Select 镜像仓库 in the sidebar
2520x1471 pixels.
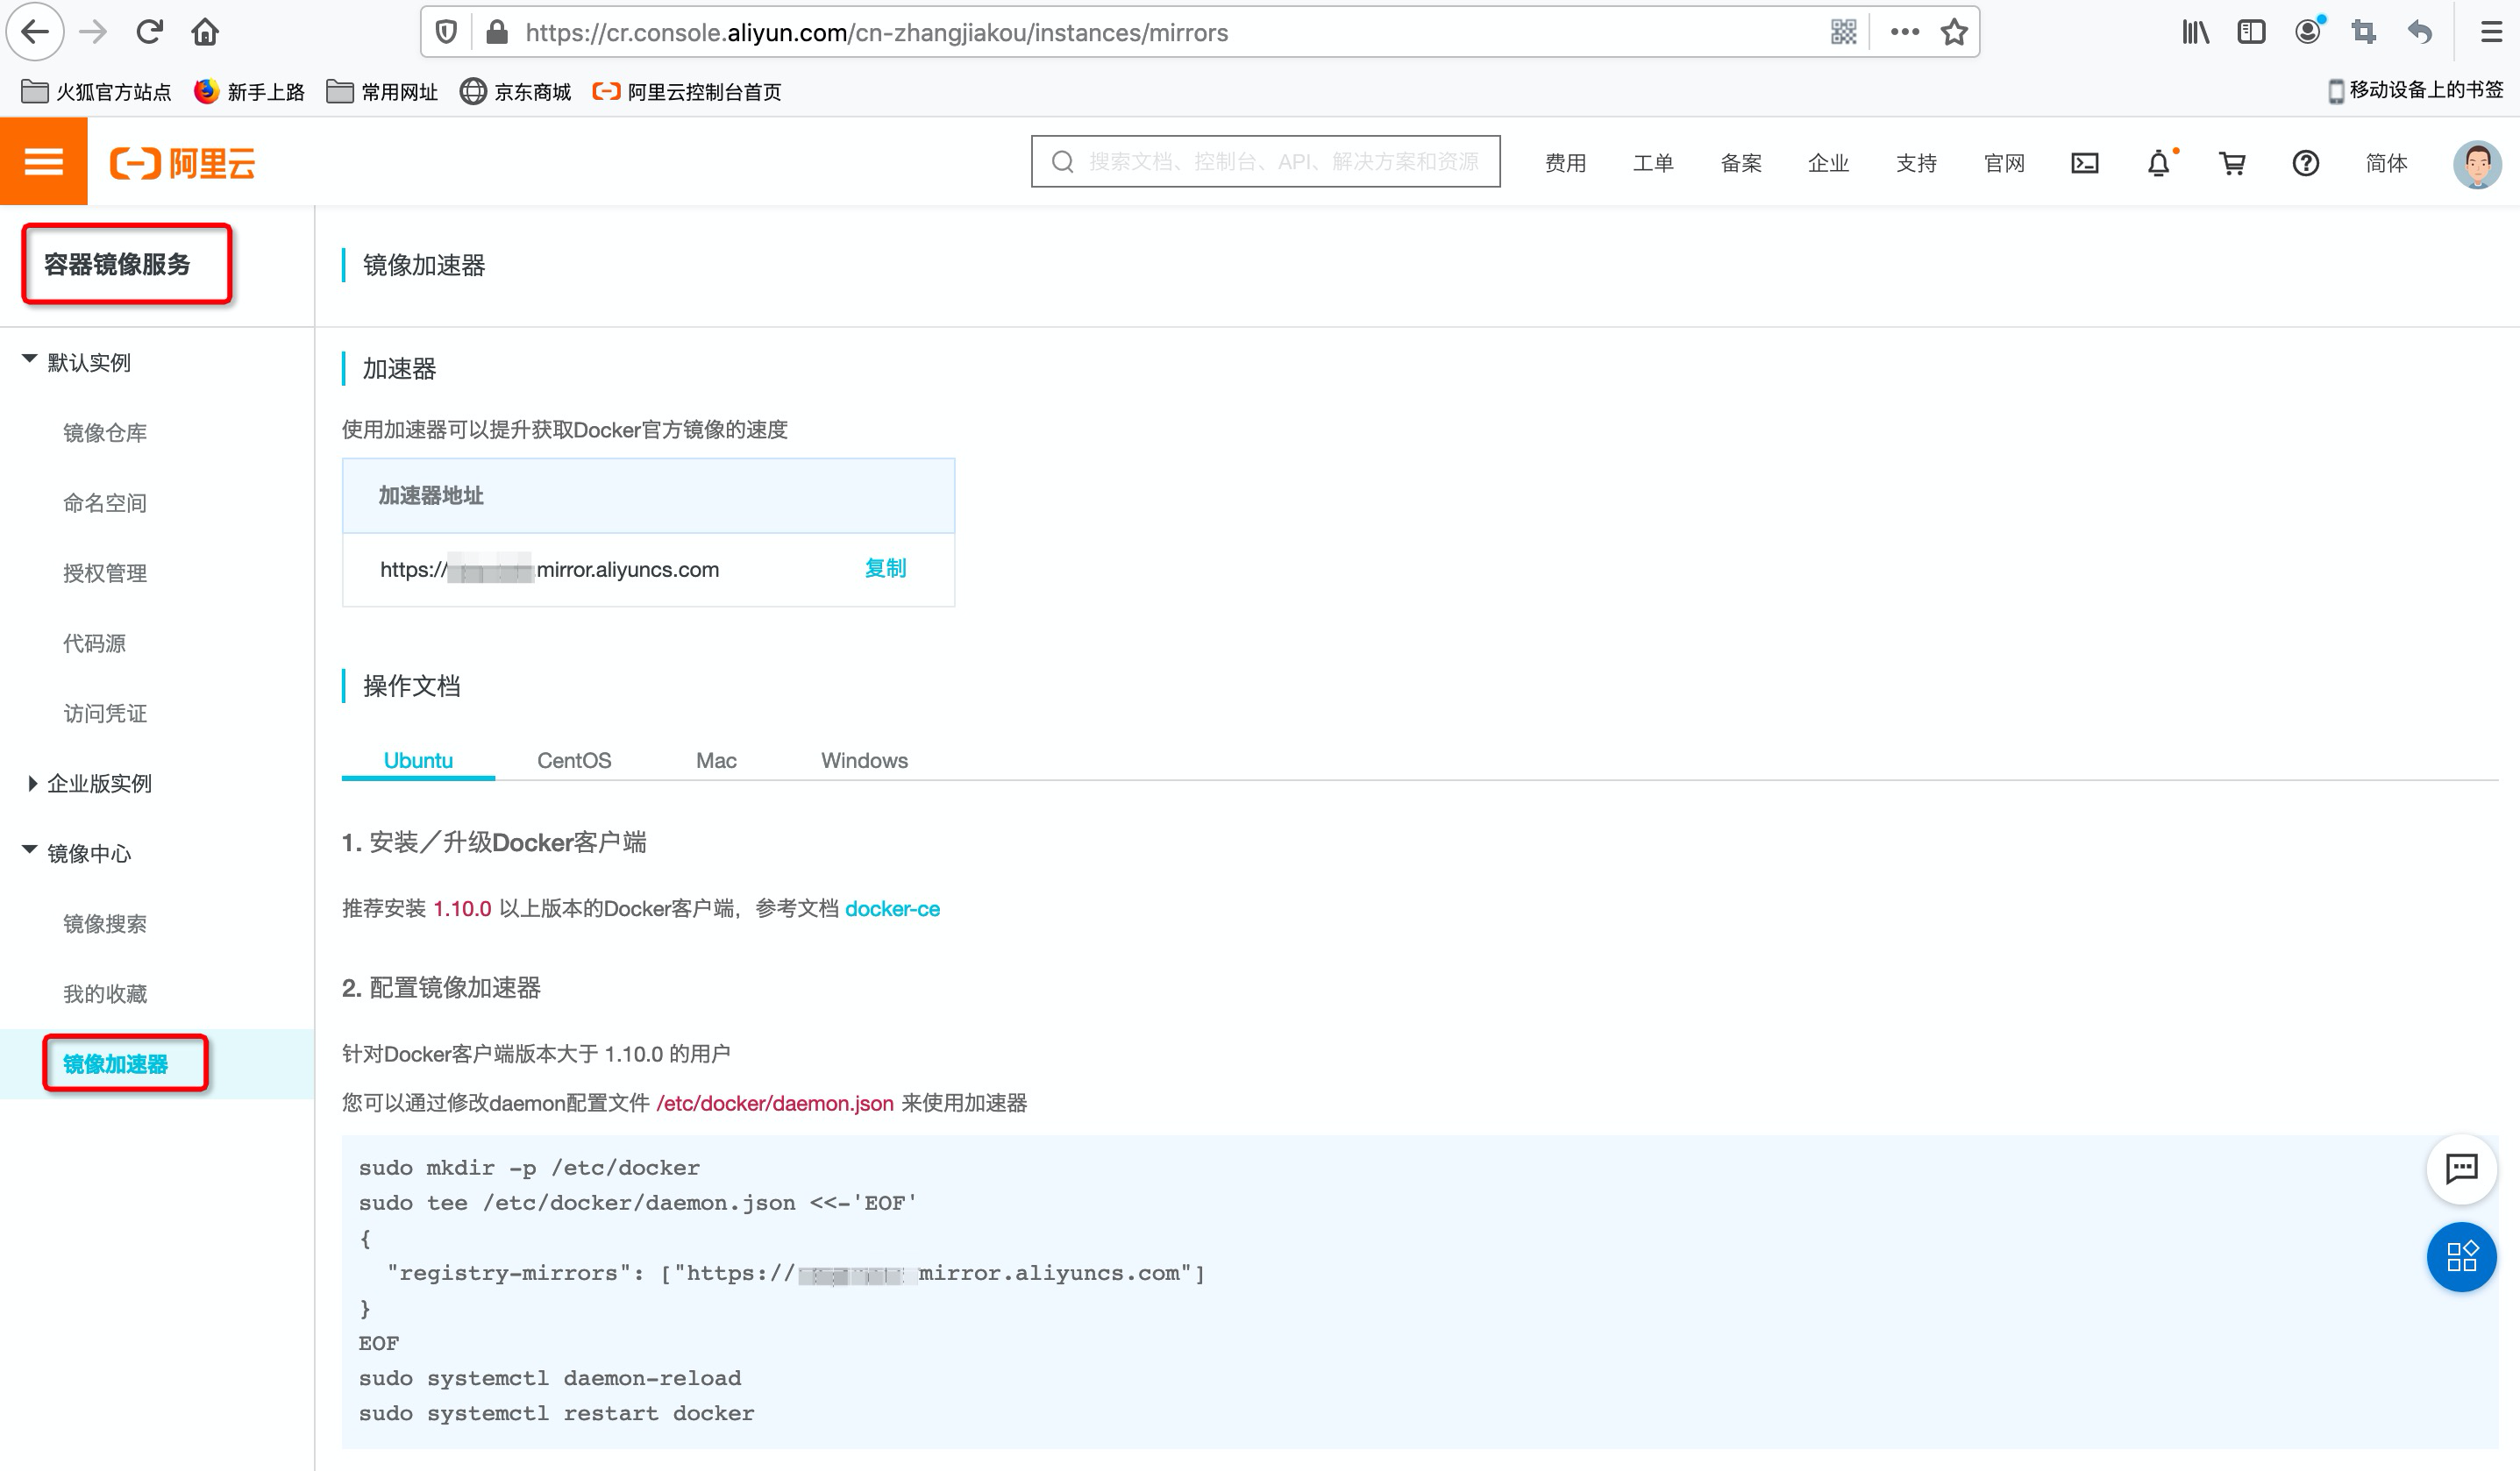[x=105, y=432]
